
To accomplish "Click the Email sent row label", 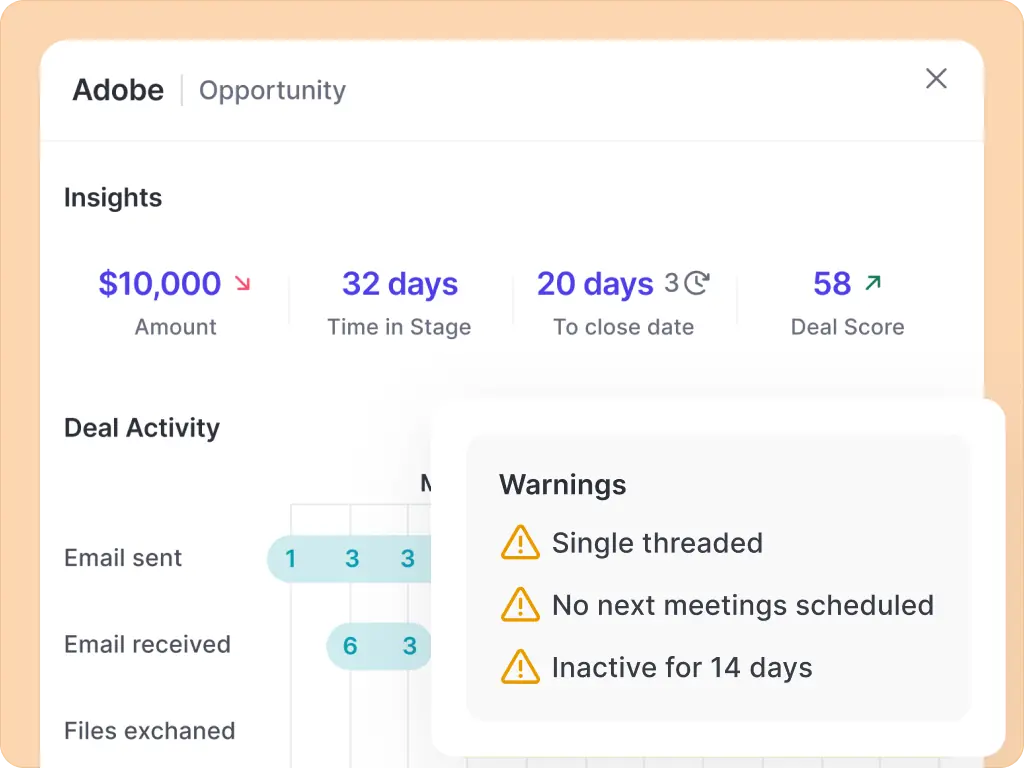I will coord(123,558).
